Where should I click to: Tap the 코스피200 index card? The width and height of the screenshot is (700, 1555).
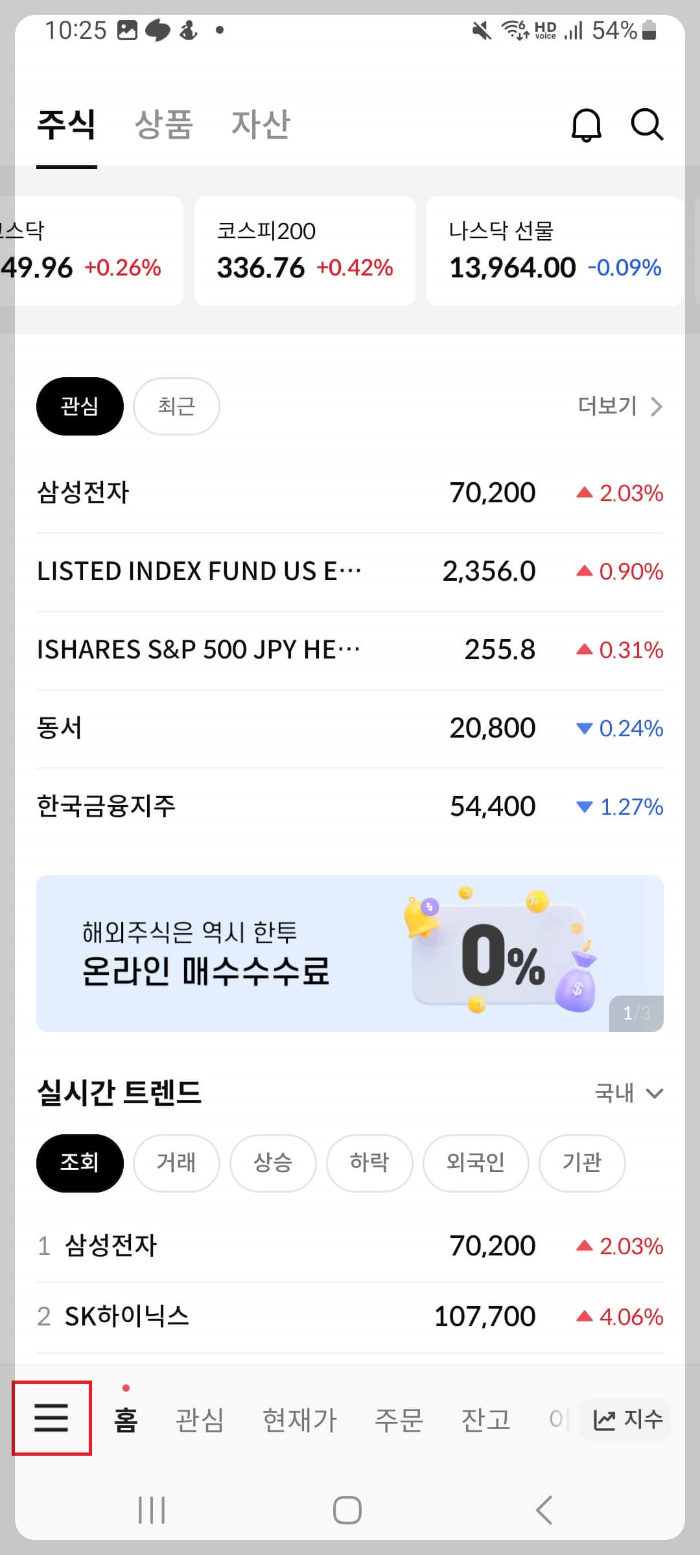(304, 250)
